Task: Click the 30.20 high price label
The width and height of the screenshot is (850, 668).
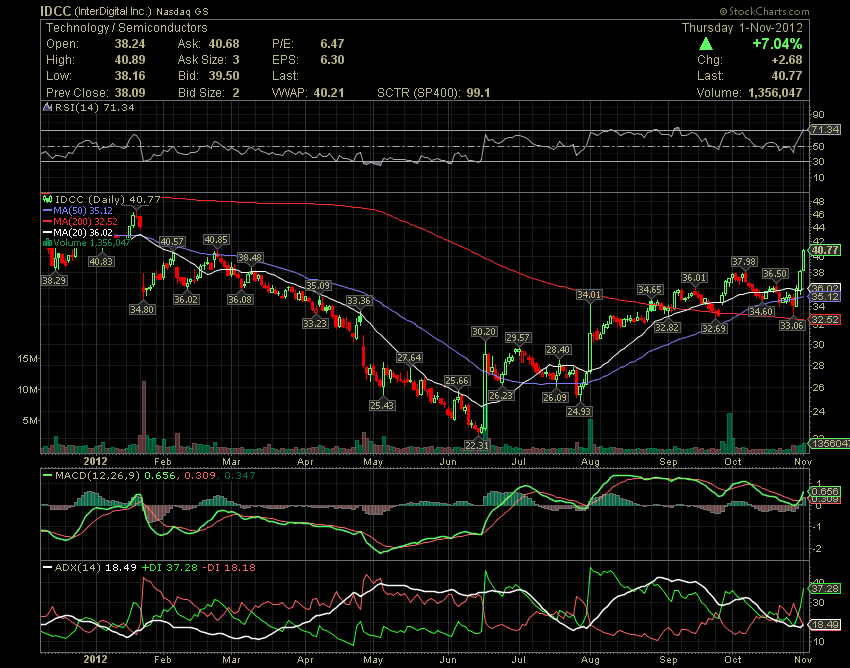Action: (x=484, y=331)
